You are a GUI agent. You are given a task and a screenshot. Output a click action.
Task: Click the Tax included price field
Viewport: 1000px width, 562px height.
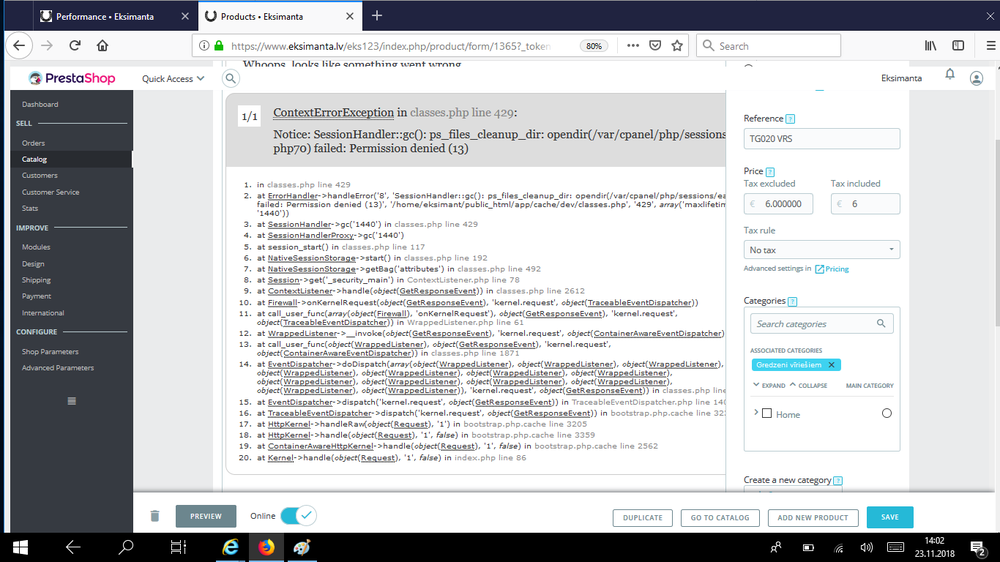point(865,203)
